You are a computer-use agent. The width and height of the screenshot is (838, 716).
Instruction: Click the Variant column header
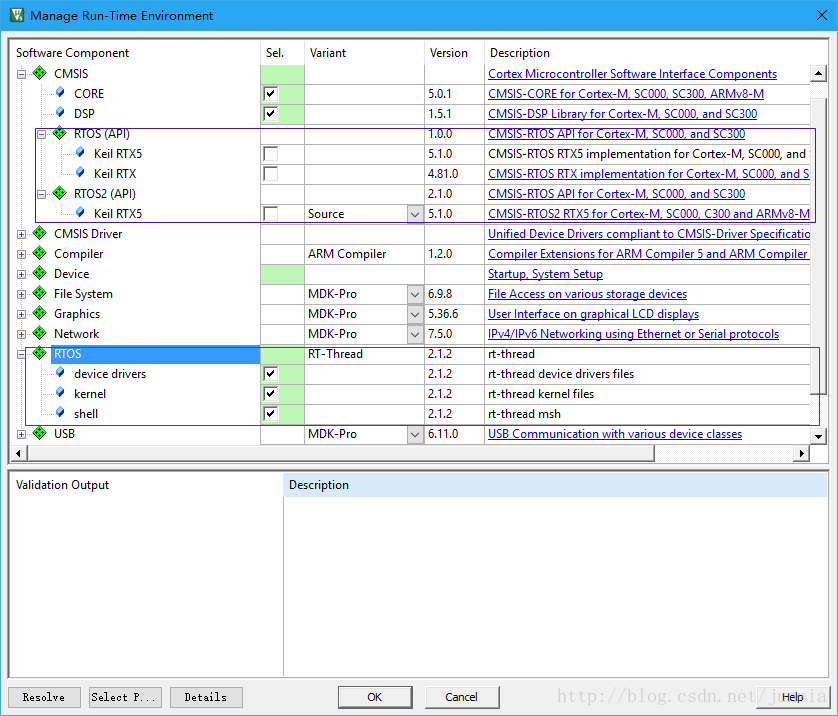point(364,53)
